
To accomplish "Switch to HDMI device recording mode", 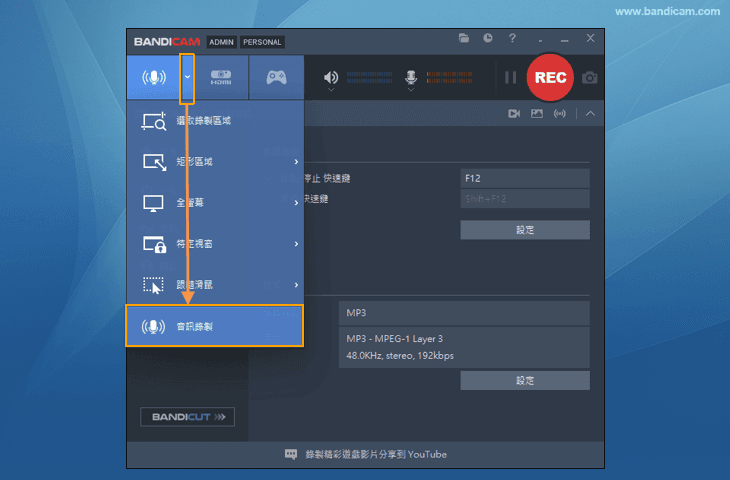I will pyautogui.click(x=221, y=77).
